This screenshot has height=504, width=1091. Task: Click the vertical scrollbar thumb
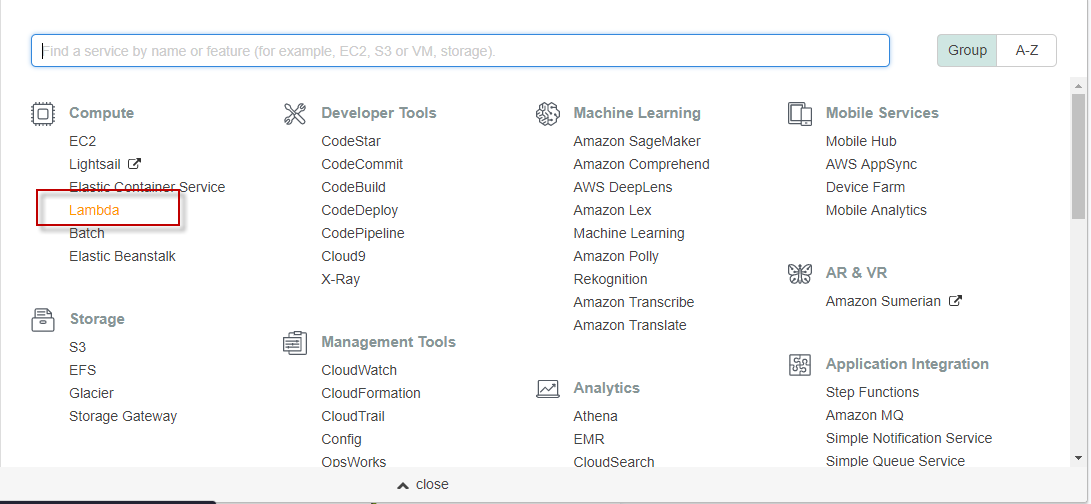tap(1078, 155)
